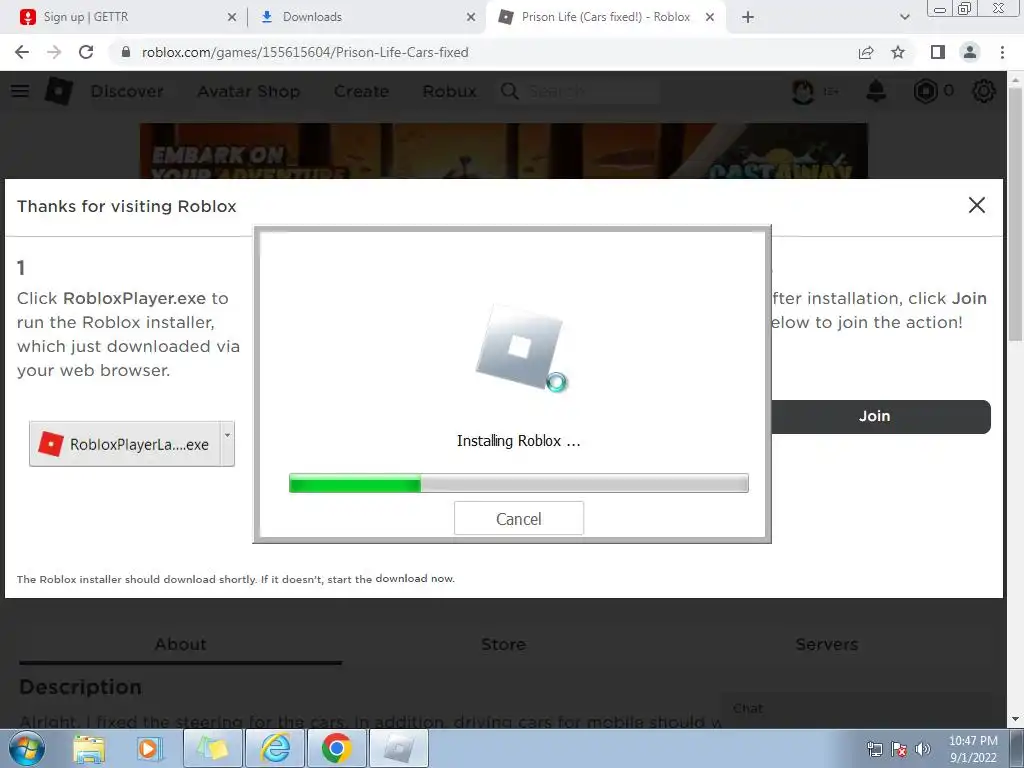This screenshot has width=1024, height=768.
Task: Open the media player taskbar icon
Action: tap(150, 749)
